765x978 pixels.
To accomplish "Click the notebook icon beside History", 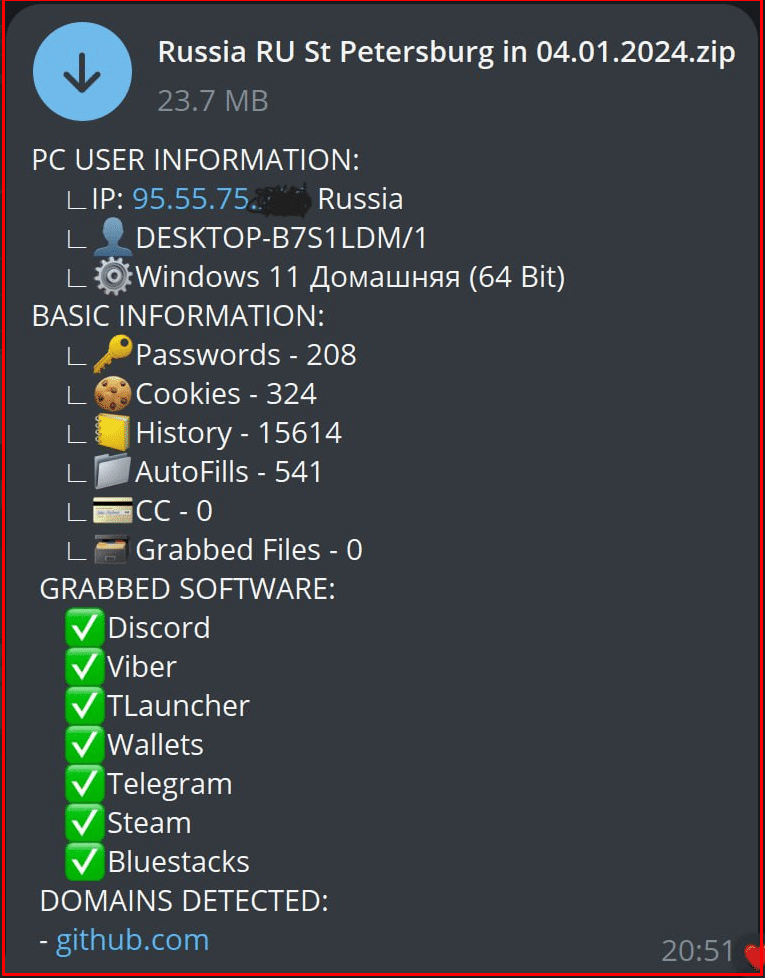I will click(112, 433).
